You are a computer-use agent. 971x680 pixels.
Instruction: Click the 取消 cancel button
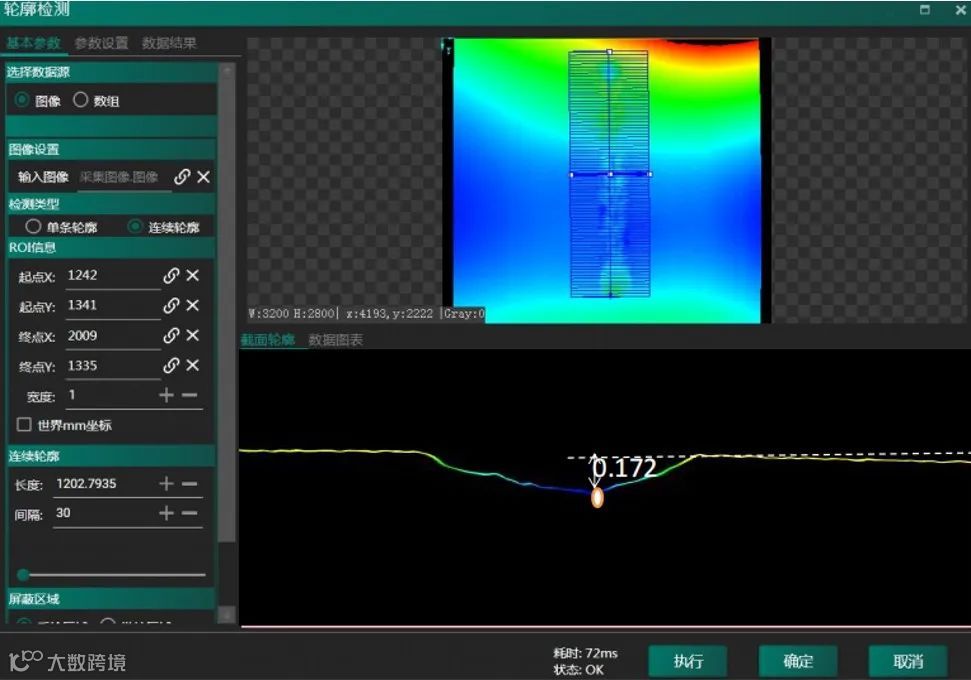[908, 661]
